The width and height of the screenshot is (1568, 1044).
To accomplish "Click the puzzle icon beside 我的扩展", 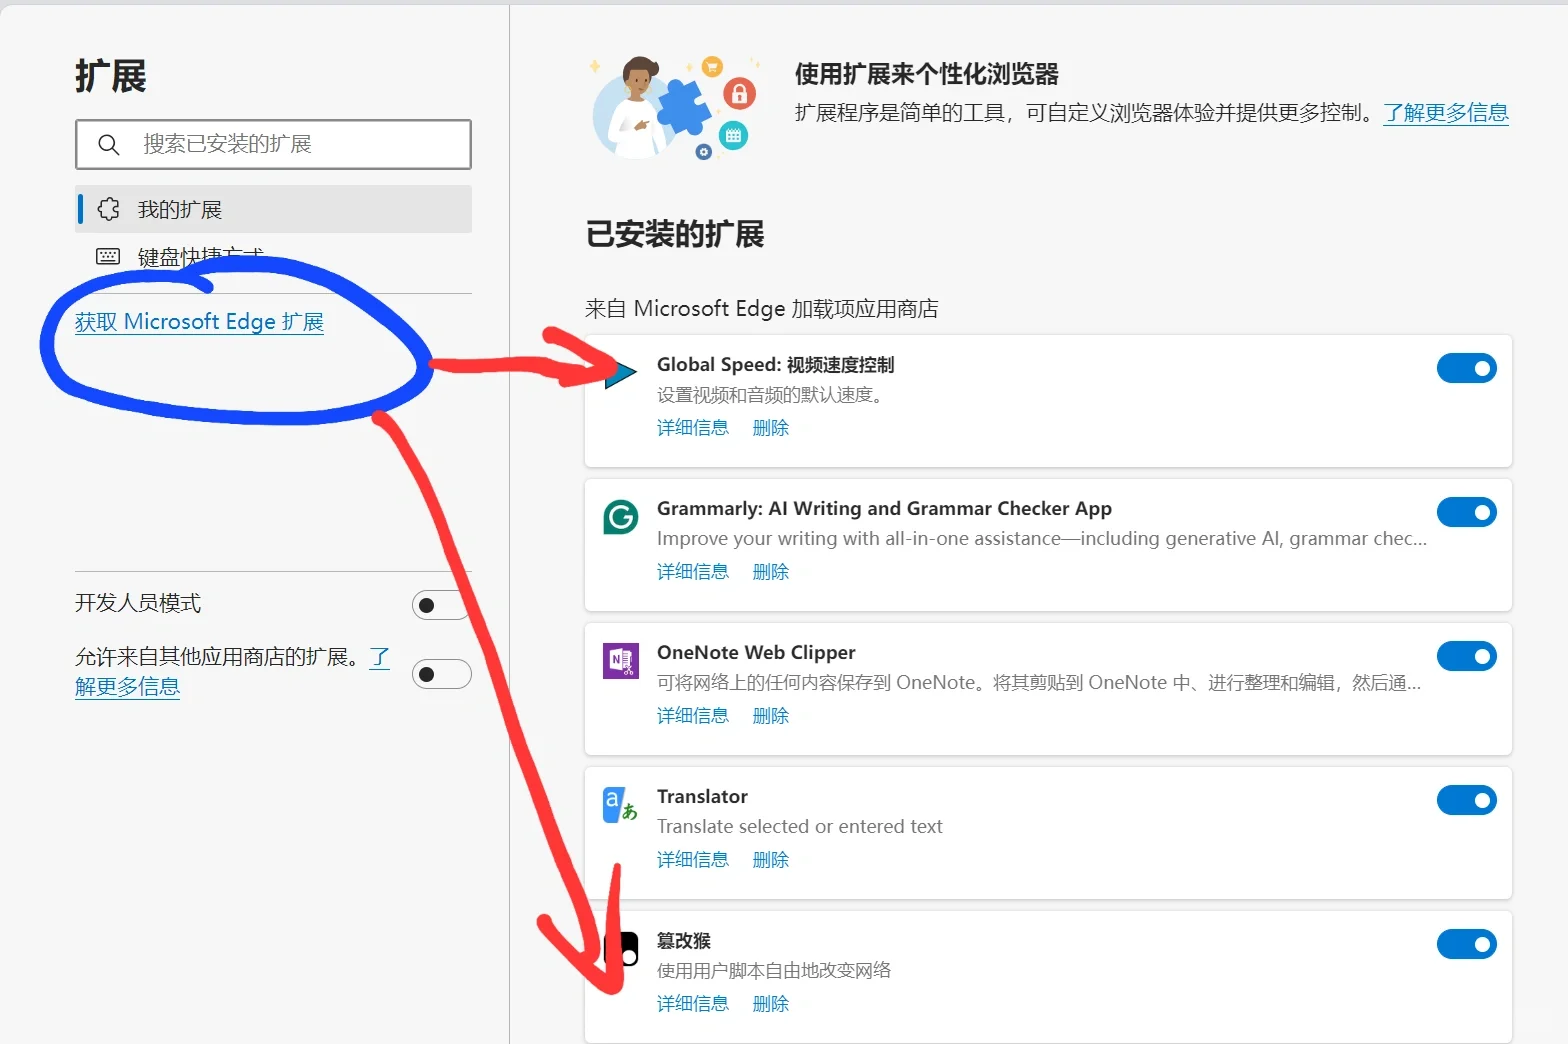I will pyautogui.click(x=108, y=209).
